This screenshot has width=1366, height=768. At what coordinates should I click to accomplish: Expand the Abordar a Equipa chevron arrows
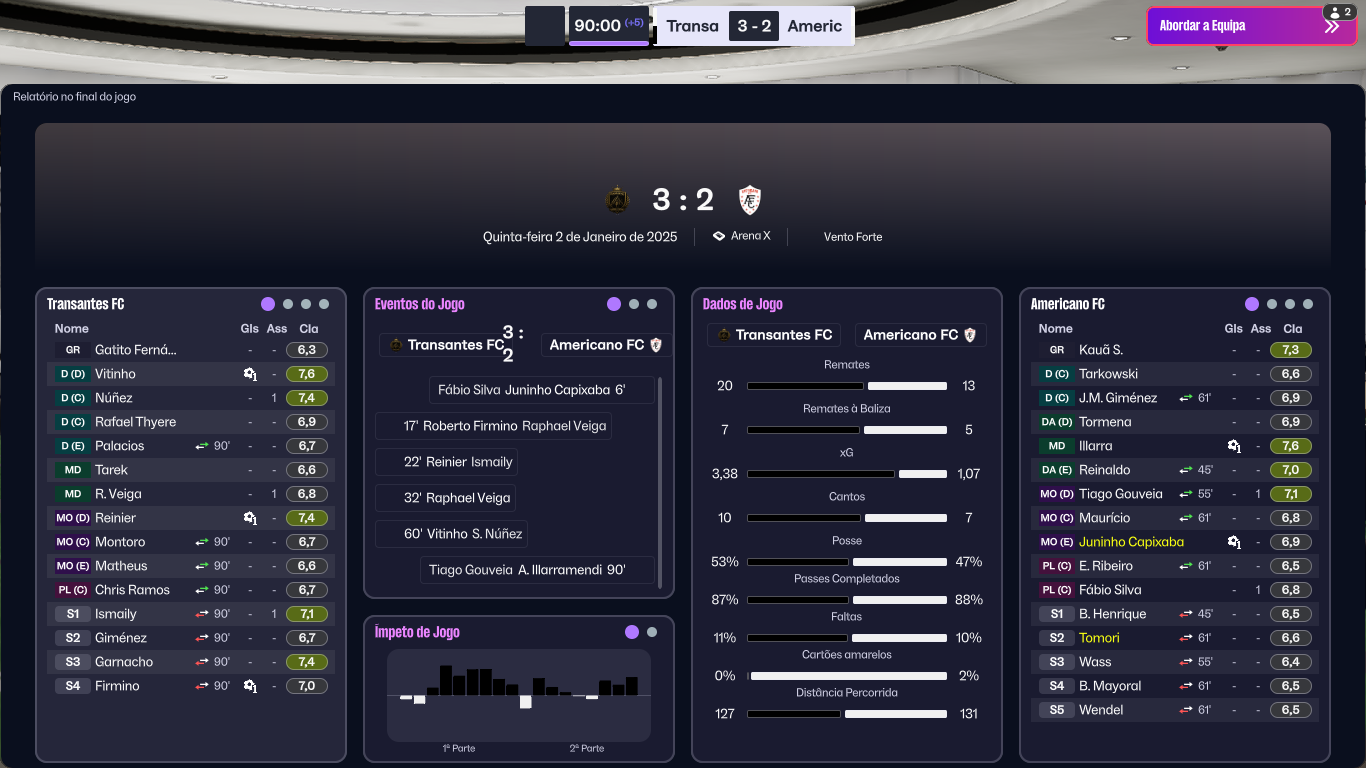pyautogui.click(x=1331, y=26)
